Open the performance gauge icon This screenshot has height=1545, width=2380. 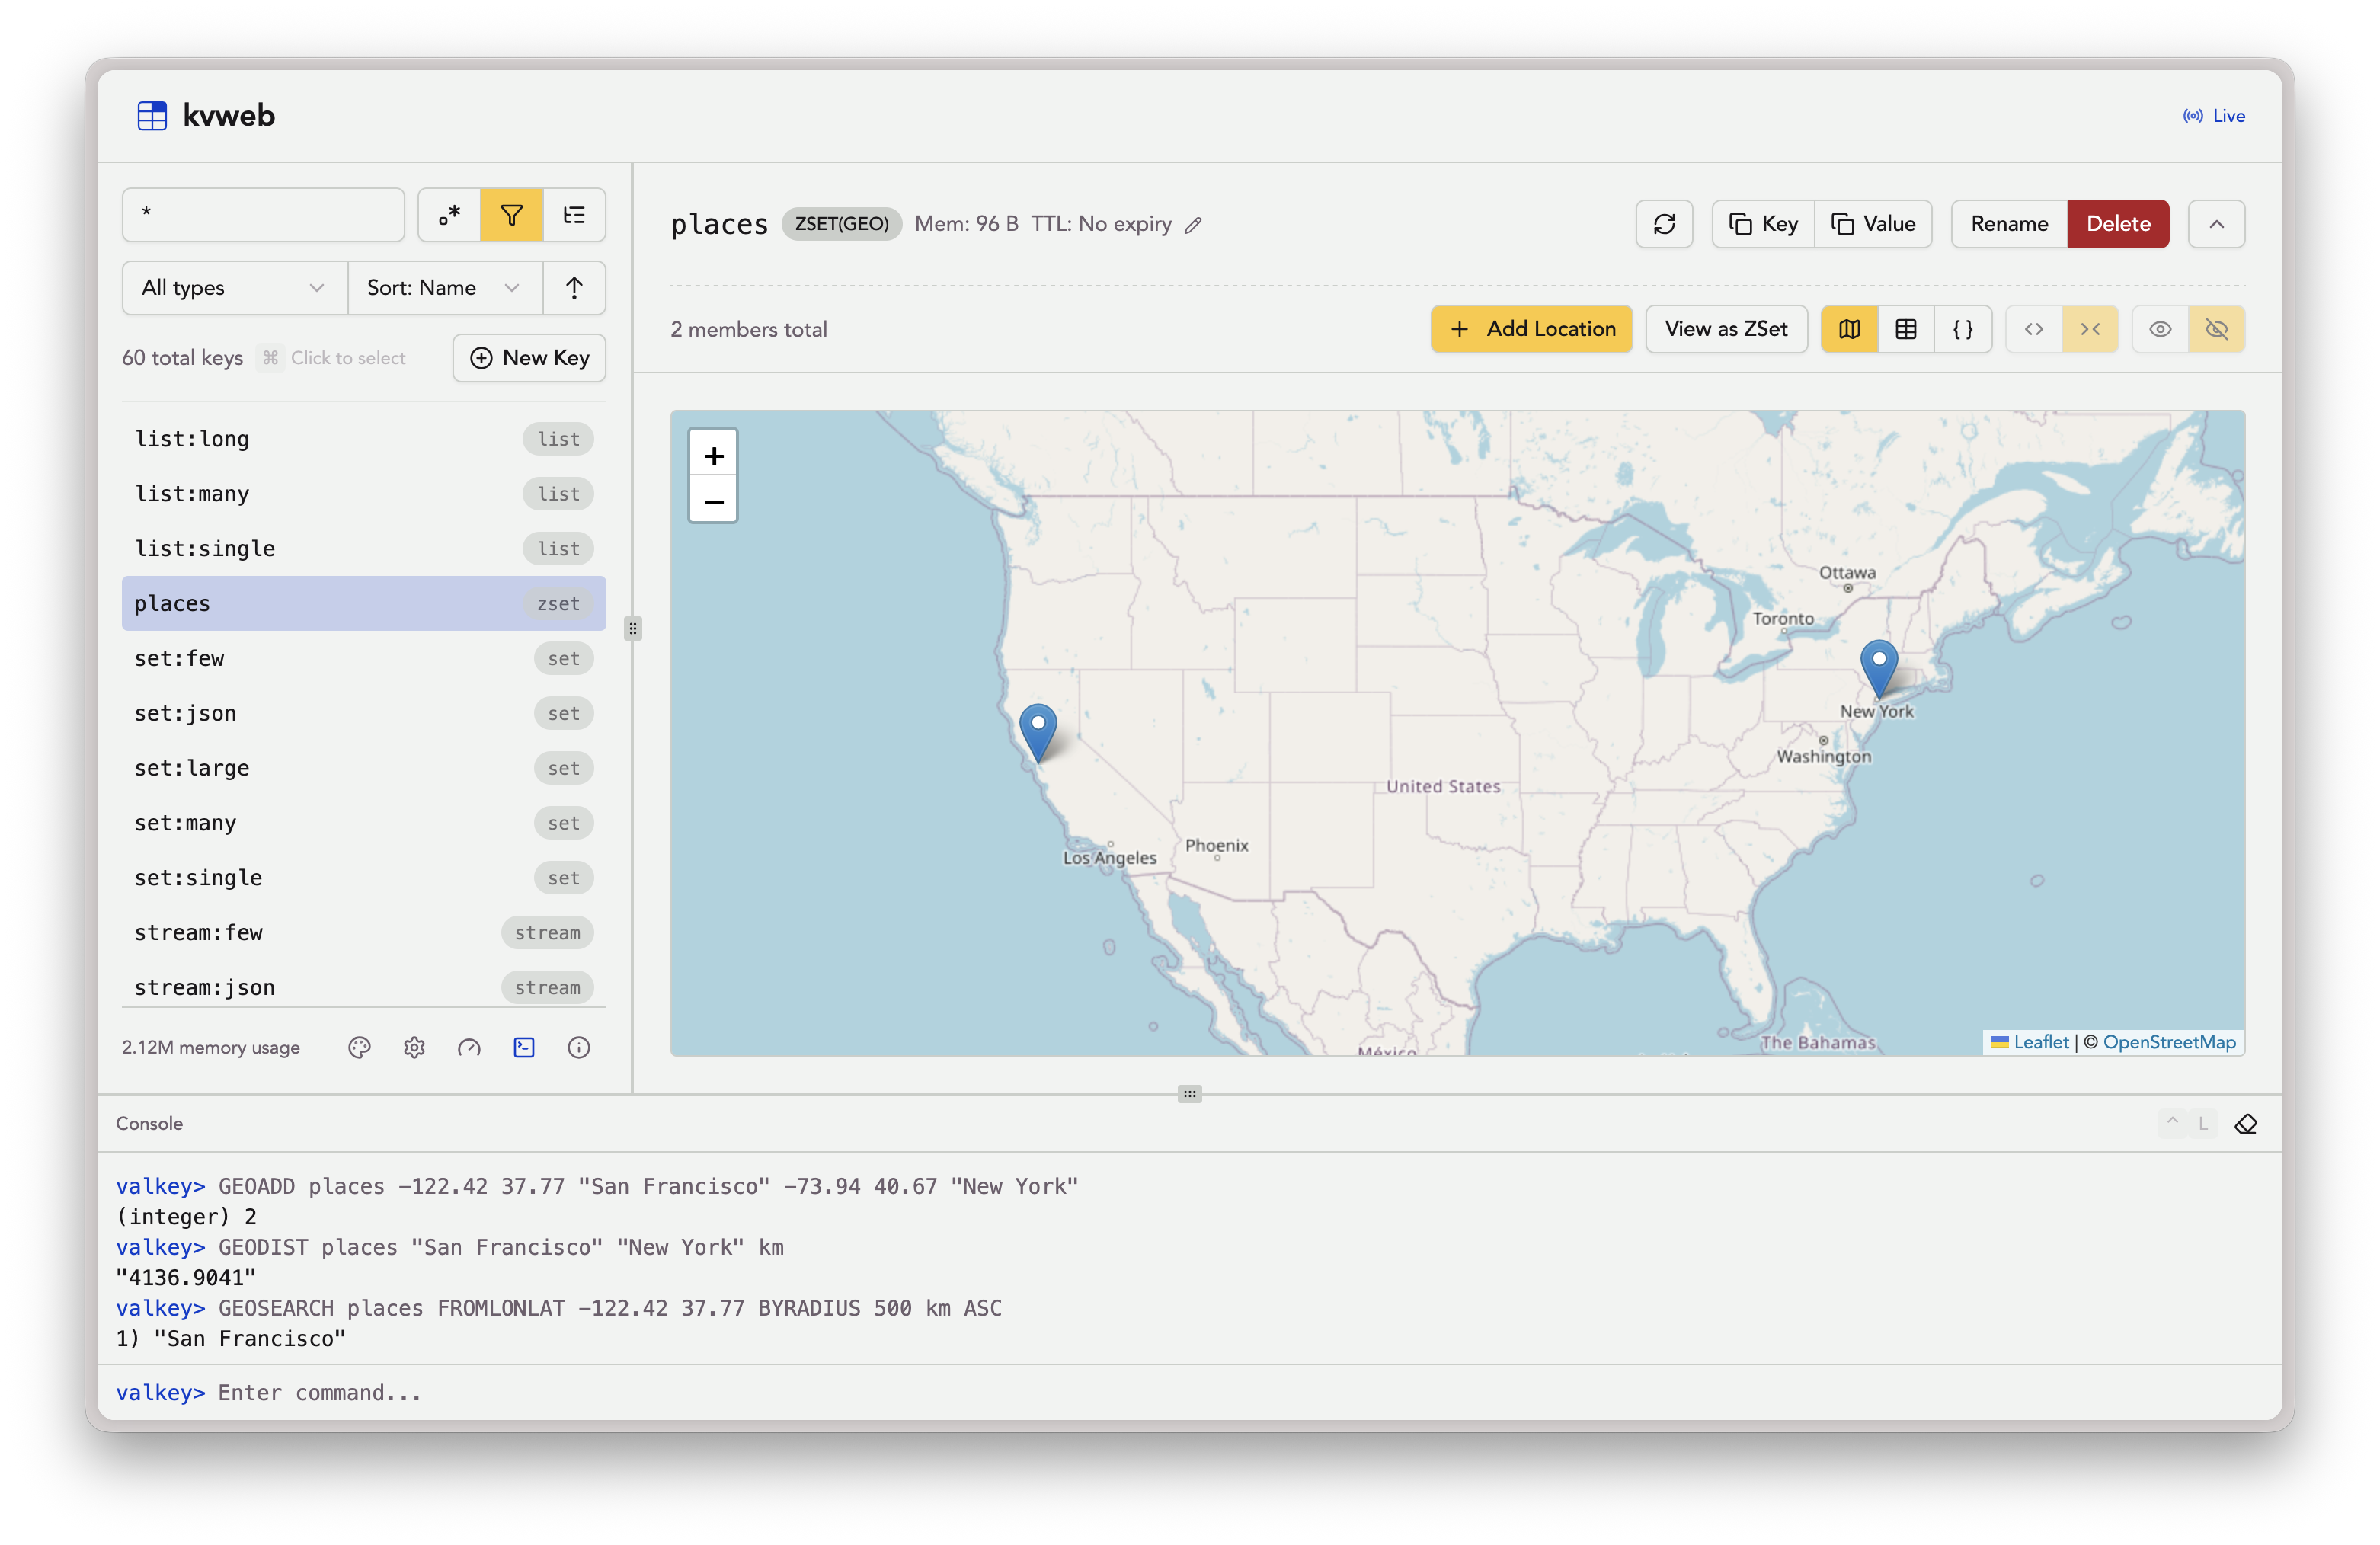click(x=469, y=1047)
